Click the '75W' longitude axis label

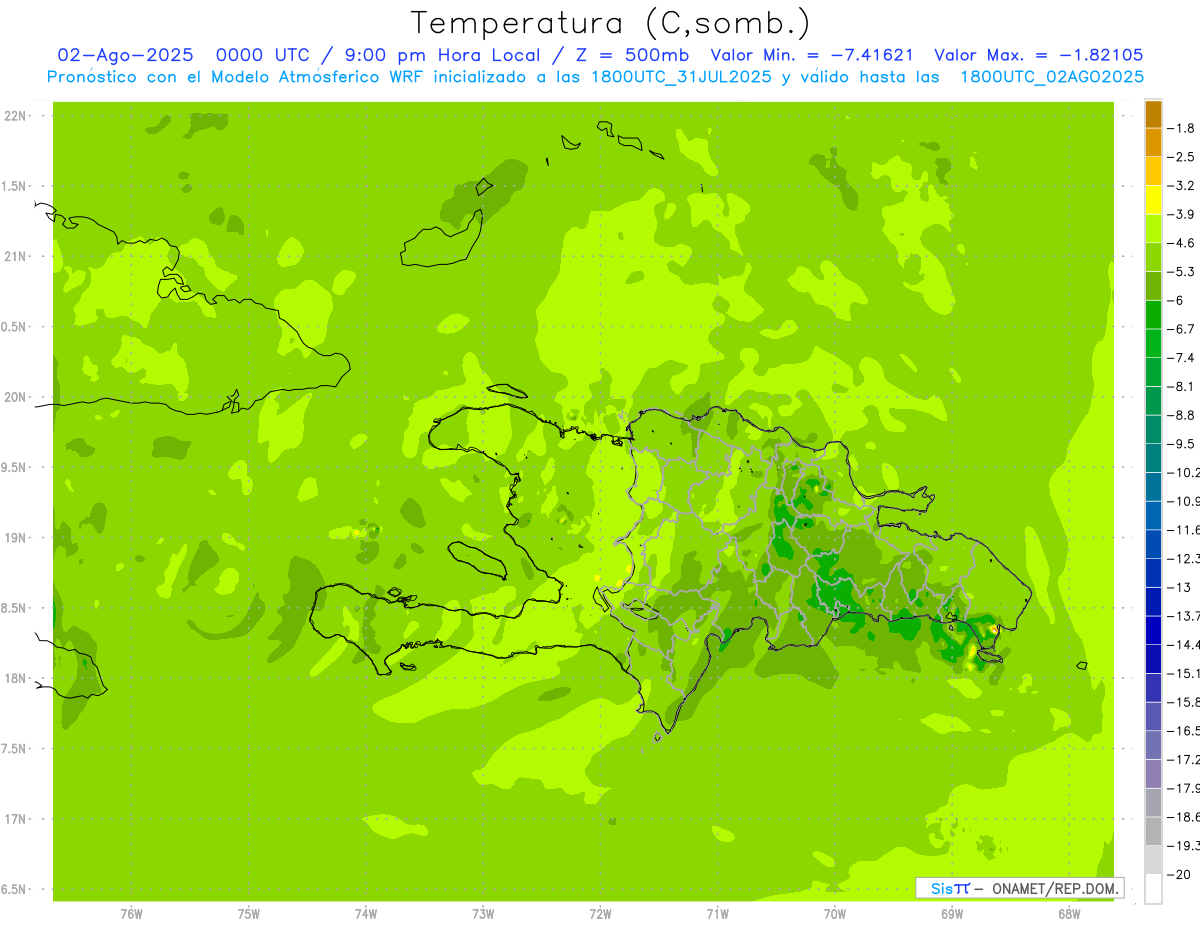point(249,913)
